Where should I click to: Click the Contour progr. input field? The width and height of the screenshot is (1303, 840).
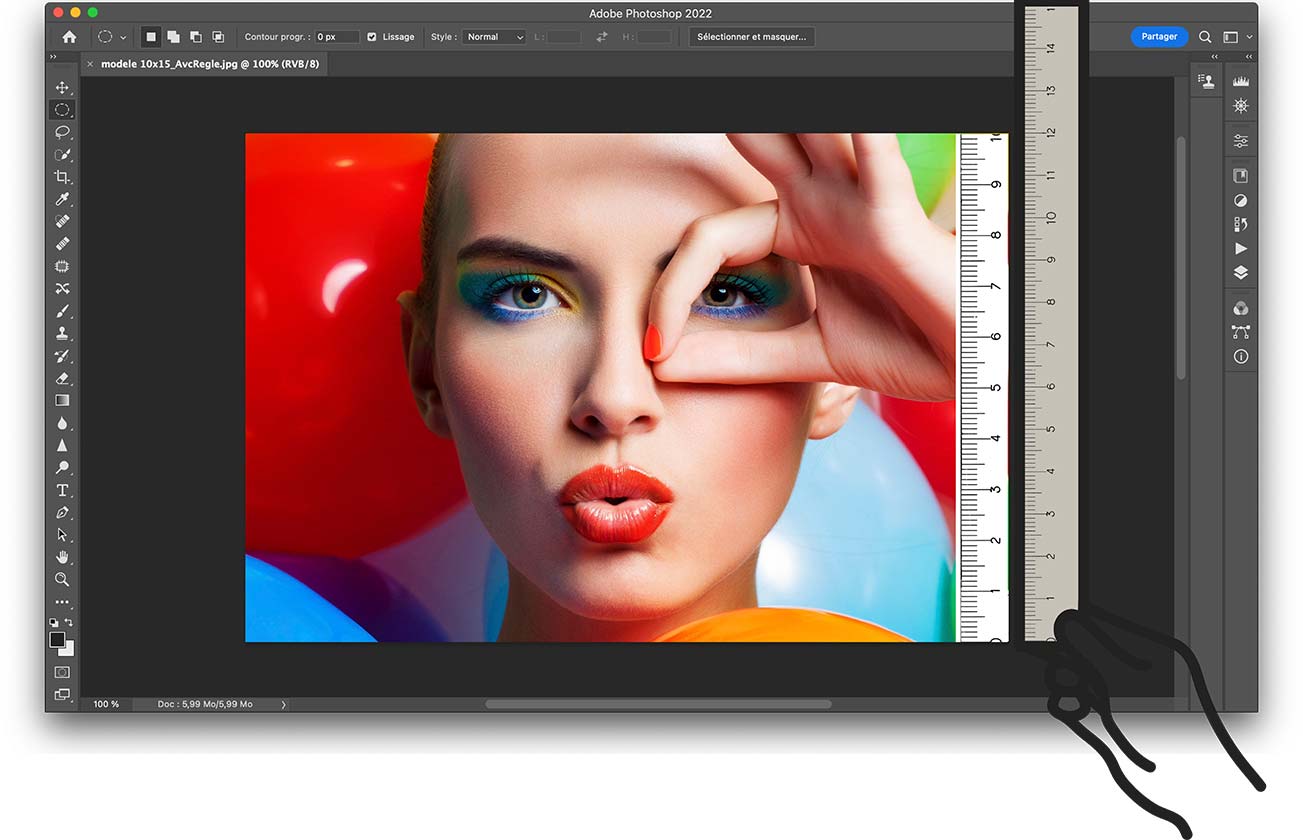[337, 37]
